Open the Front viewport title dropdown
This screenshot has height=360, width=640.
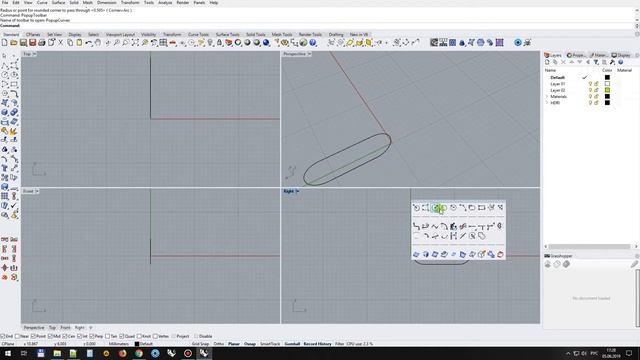pos(37,191)
